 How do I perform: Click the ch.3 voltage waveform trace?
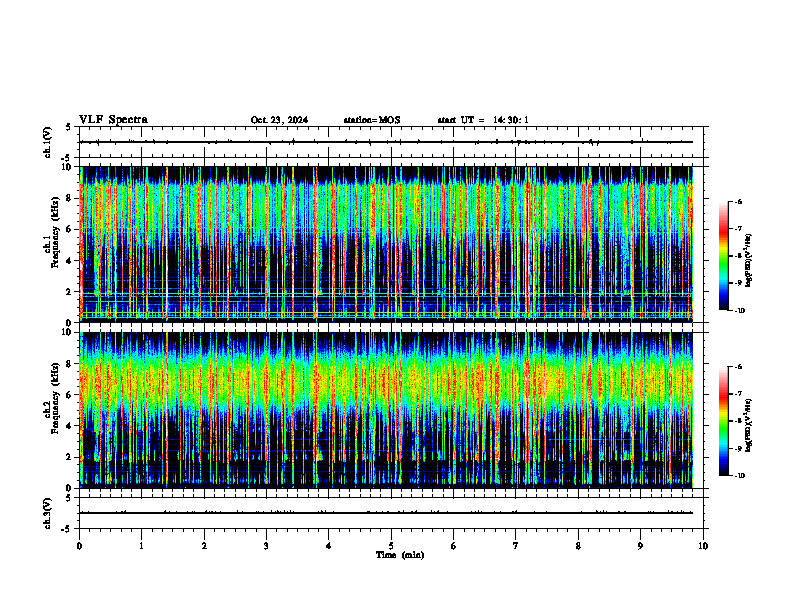coord(386,513)
